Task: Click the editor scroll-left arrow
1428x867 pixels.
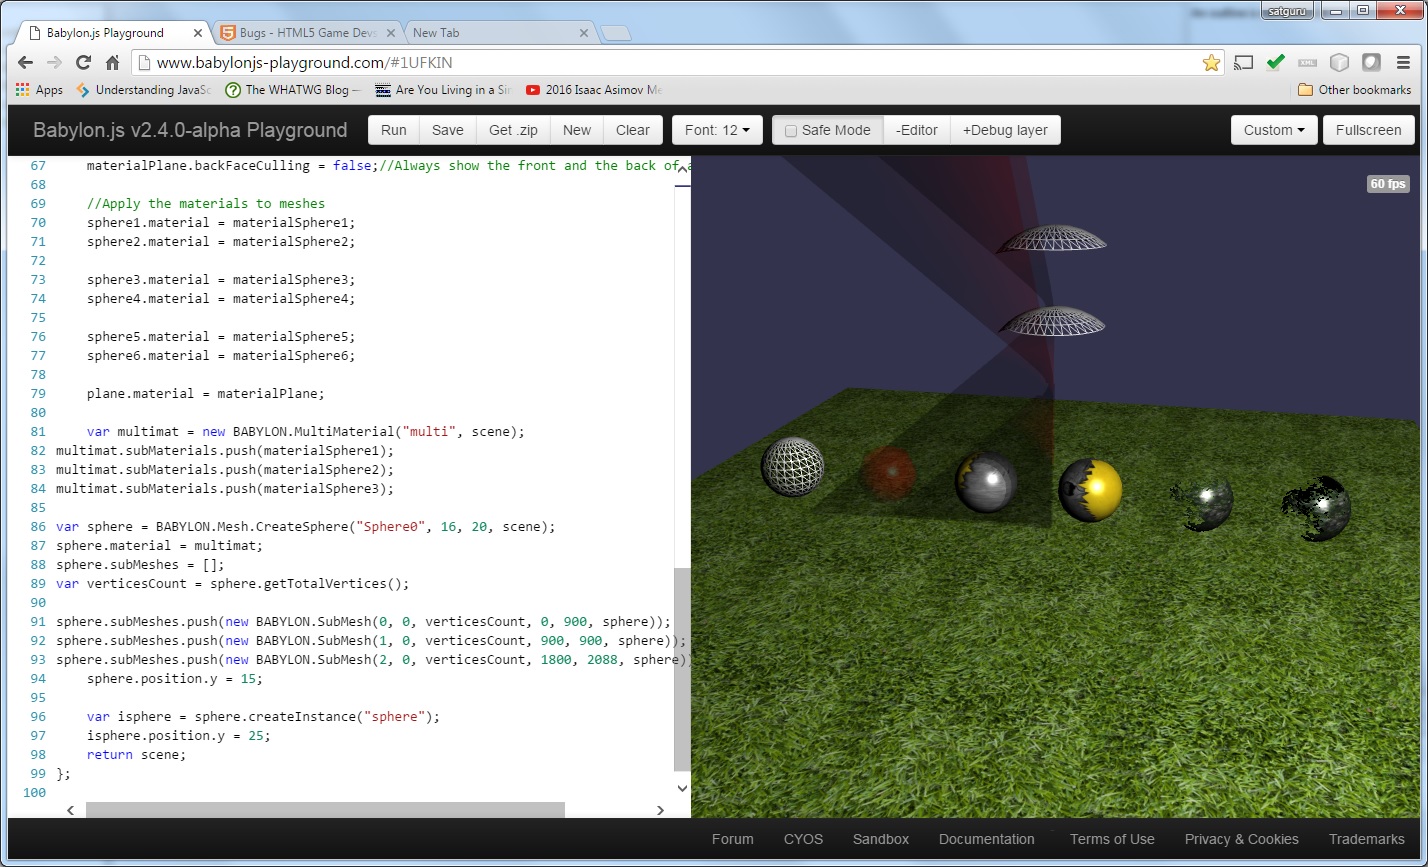Action: (70, 810)
